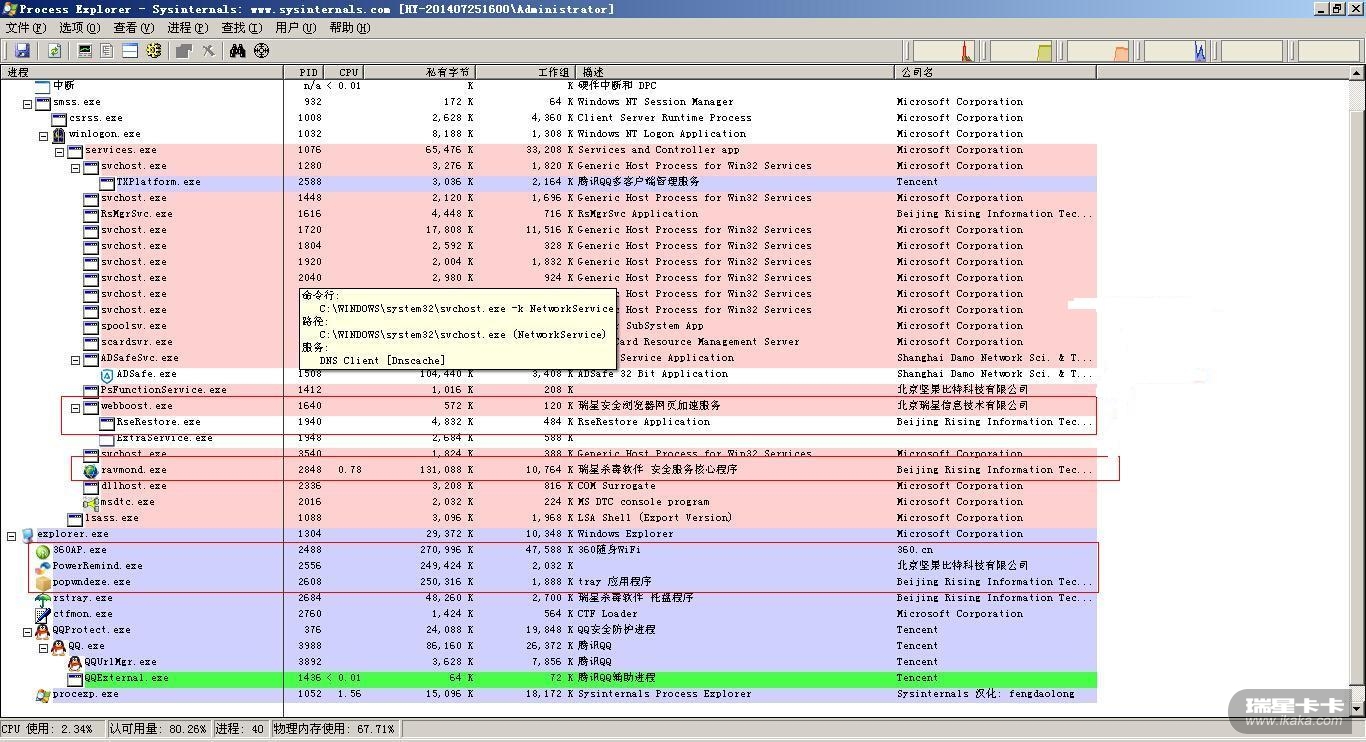Open the 查找(I) menu

point(241,28)
